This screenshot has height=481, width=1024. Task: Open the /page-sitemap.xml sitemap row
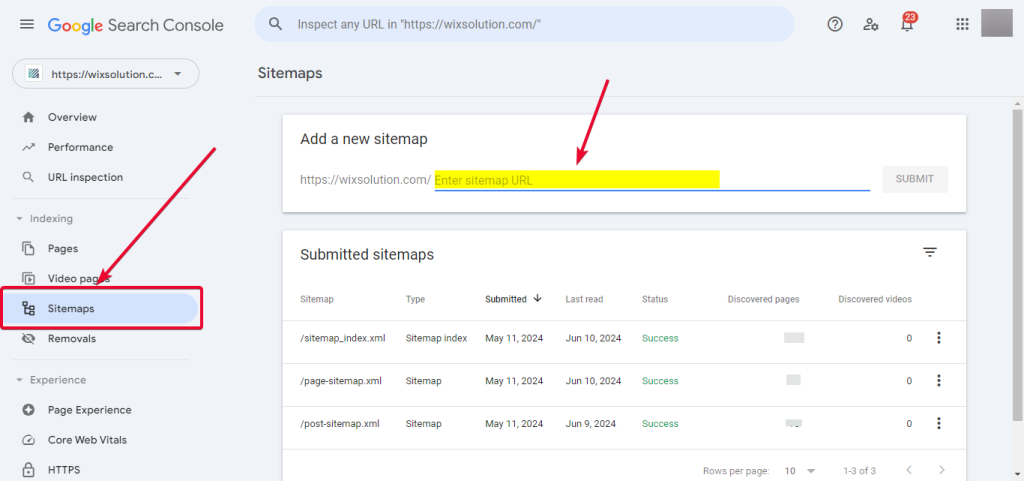(x=624, y=380)
